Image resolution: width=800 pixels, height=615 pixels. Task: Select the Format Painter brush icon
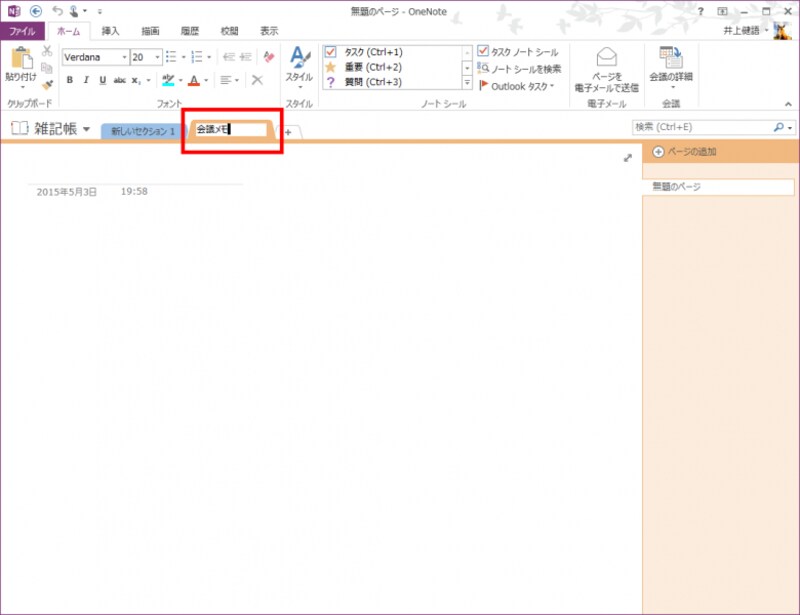pos(47,85)
